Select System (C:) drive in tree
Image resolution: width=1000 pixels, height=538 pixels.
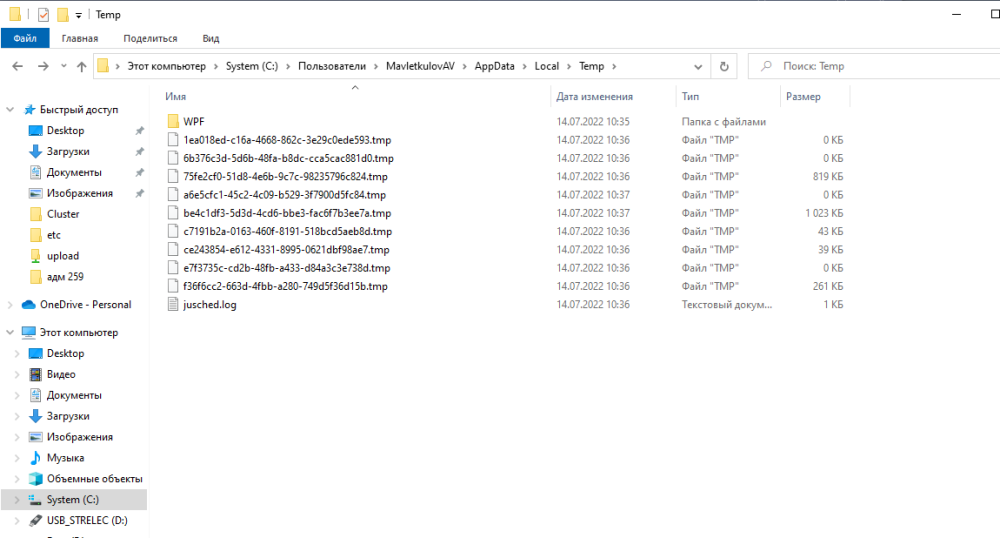point(74,500)
